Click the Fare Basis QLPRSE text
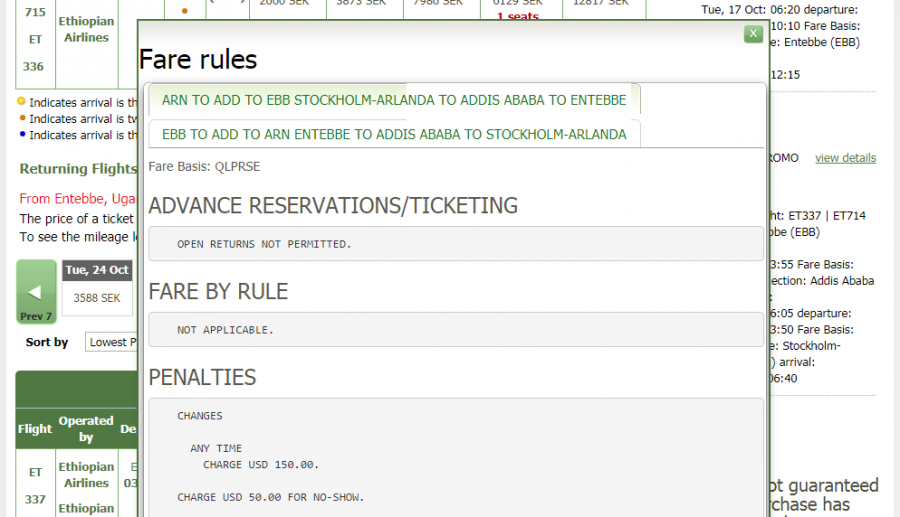 pyautogui.click(x=204, y=167)
